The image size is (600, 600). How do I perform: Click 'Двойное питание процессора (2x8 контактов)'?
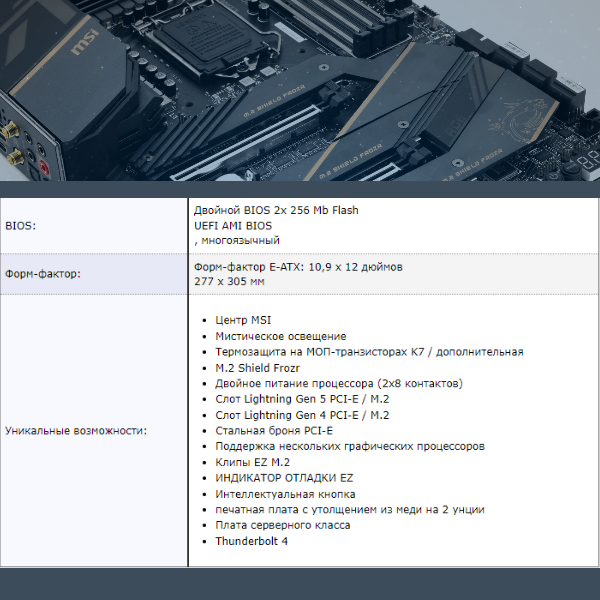[x=339, y=383]
